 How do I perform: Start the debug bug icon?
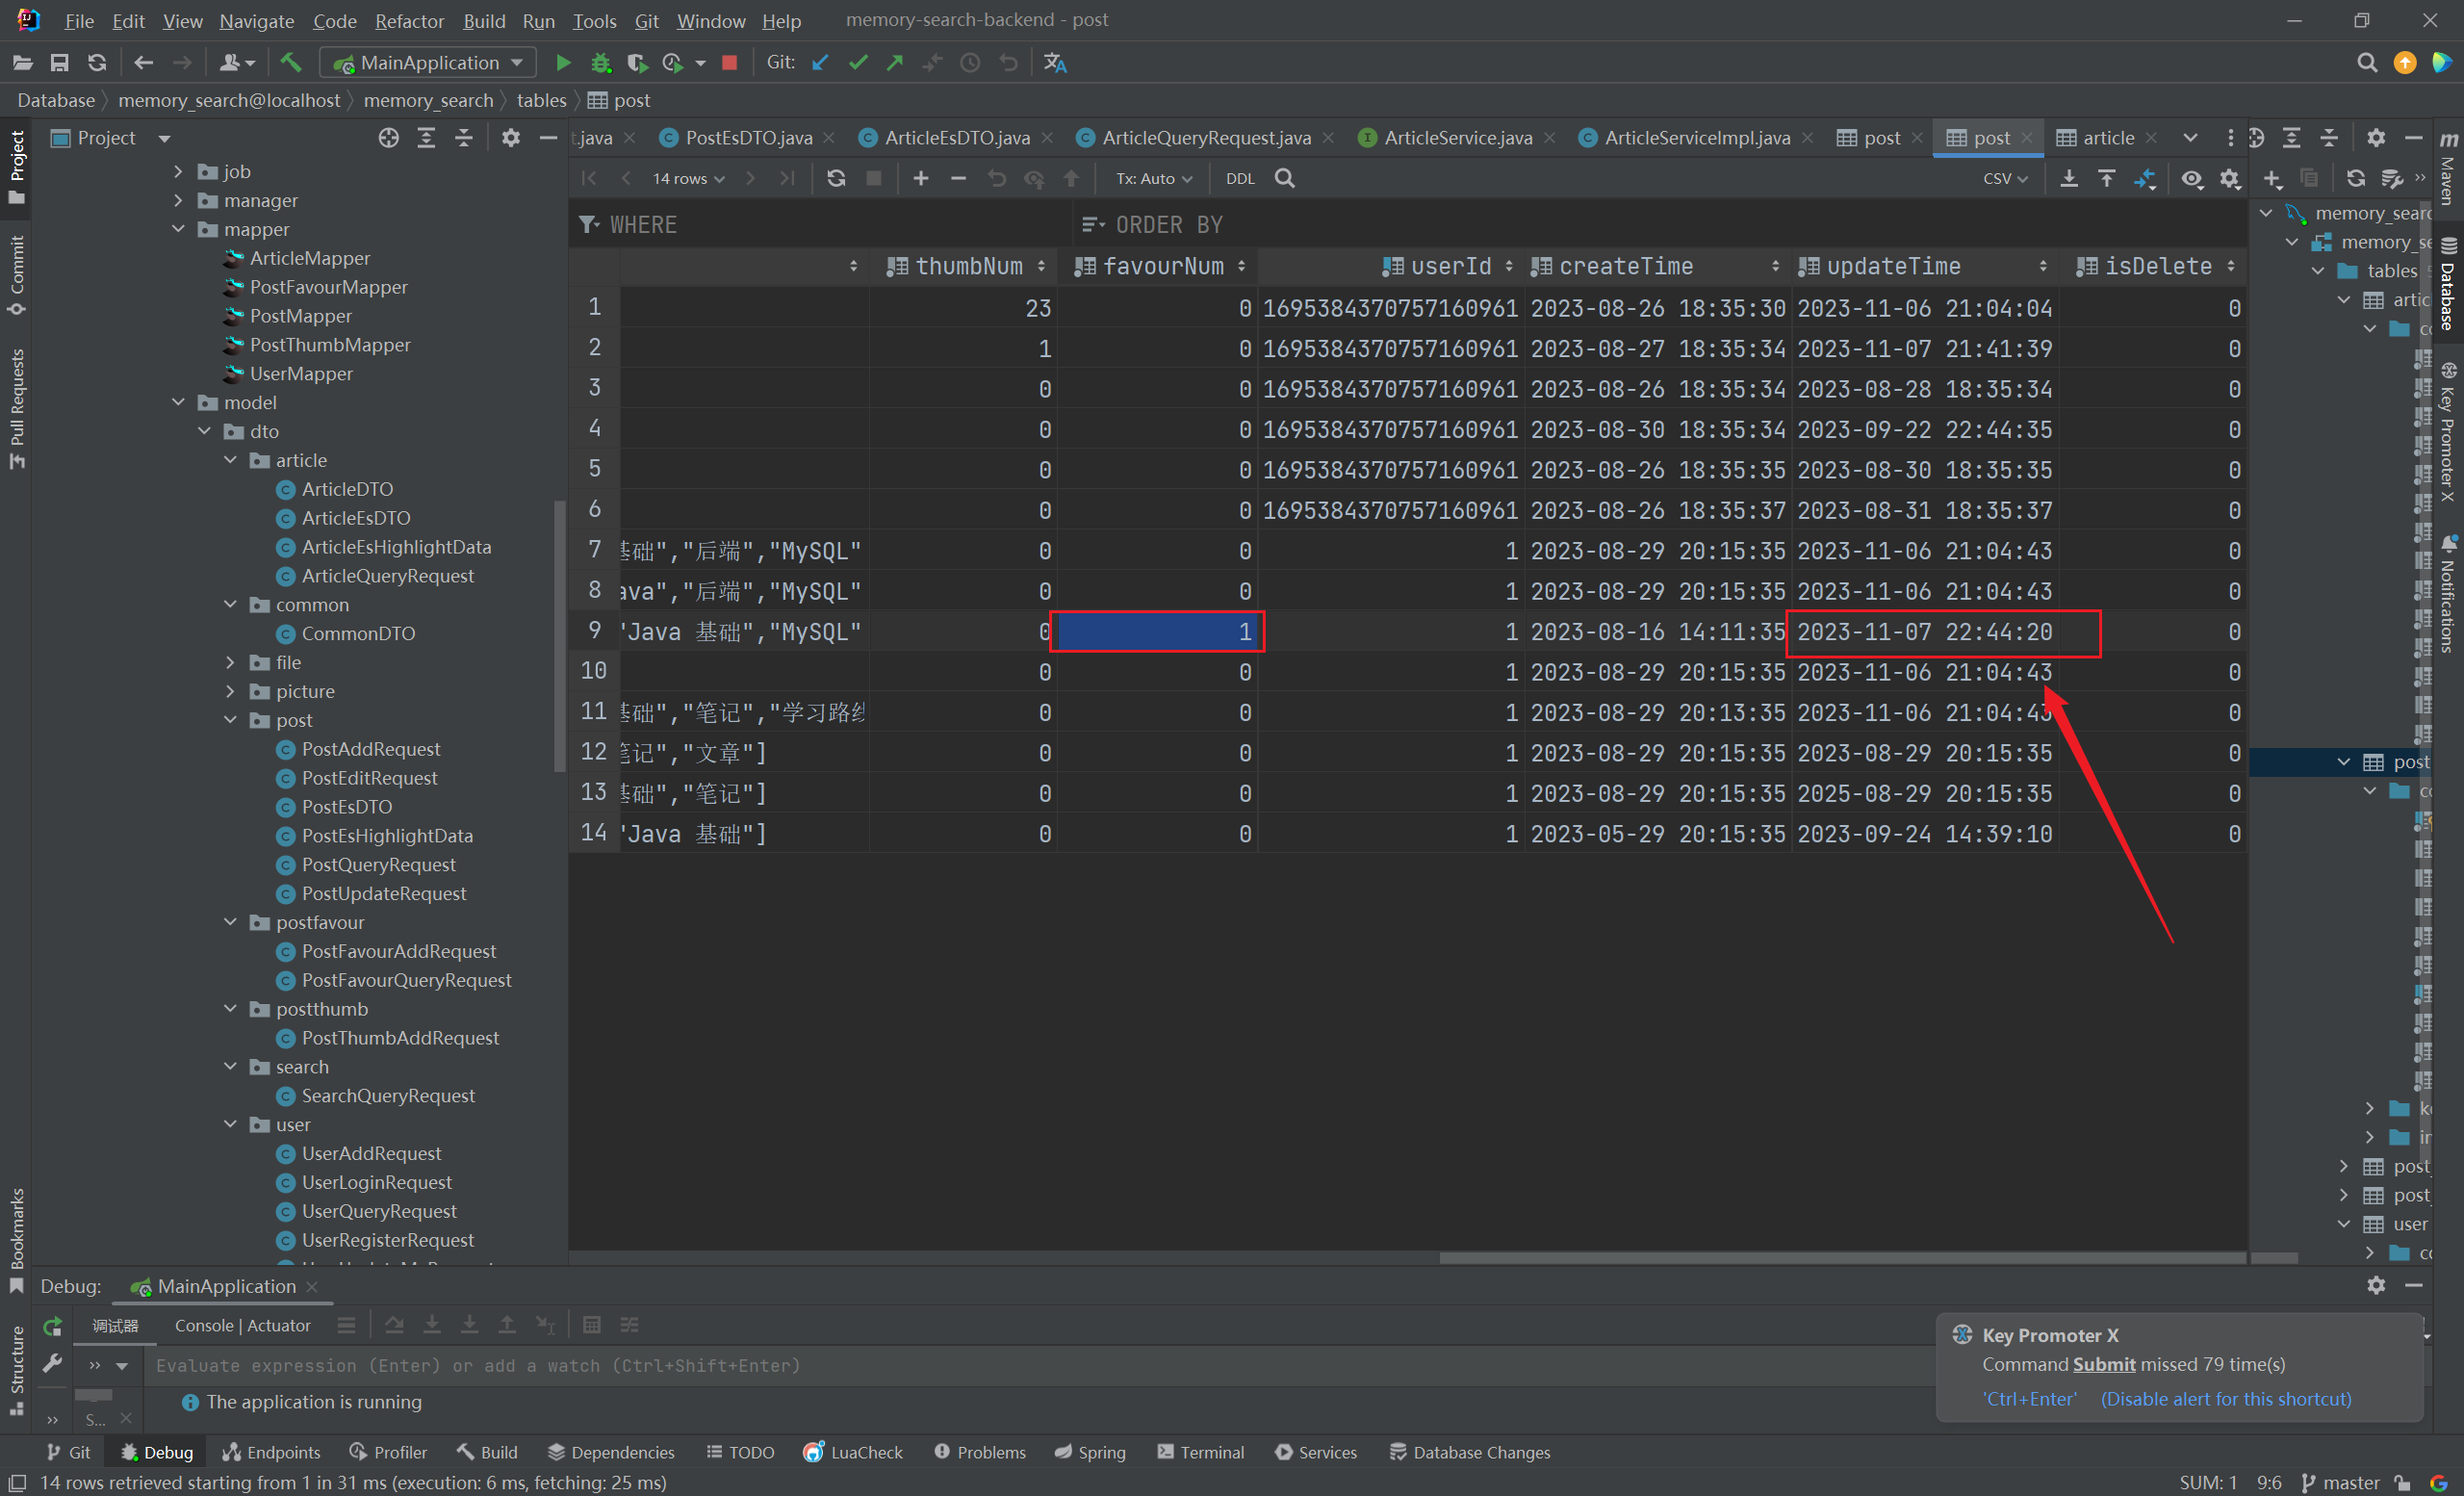(x=600, y=63)
